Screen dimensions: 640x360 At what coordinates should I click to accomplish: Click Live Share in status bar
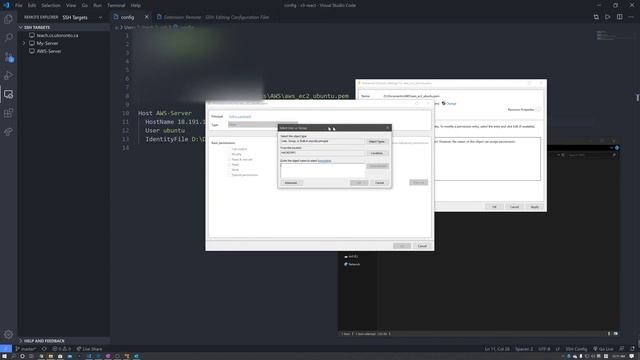pyautogui.click(x=89, y=349)
